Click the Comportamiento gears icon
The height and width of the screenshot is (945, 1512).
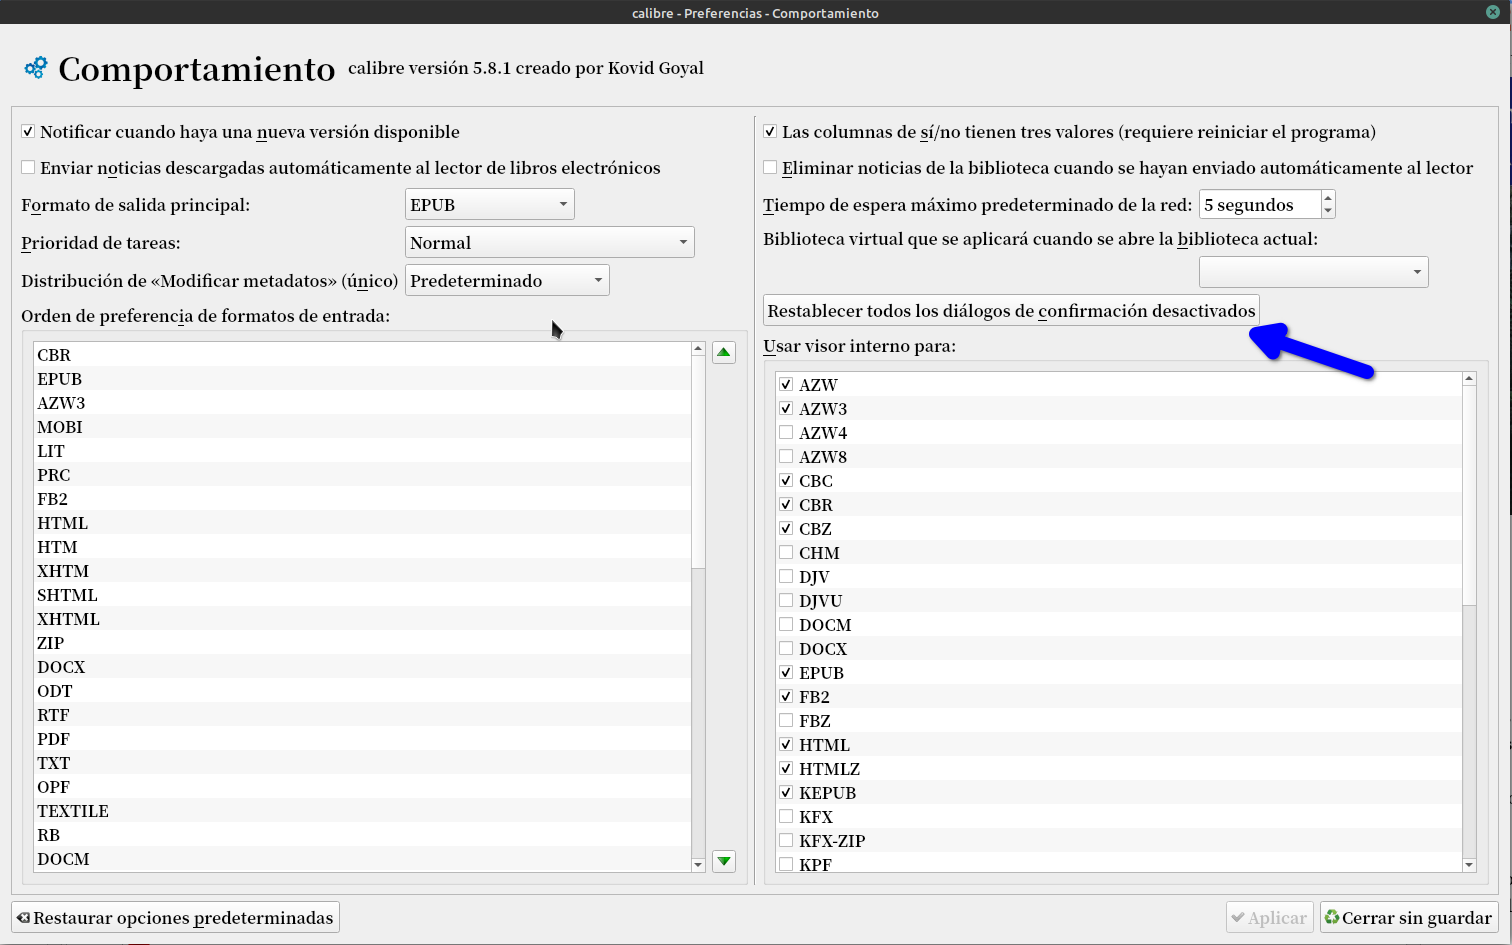coord(36,68)
